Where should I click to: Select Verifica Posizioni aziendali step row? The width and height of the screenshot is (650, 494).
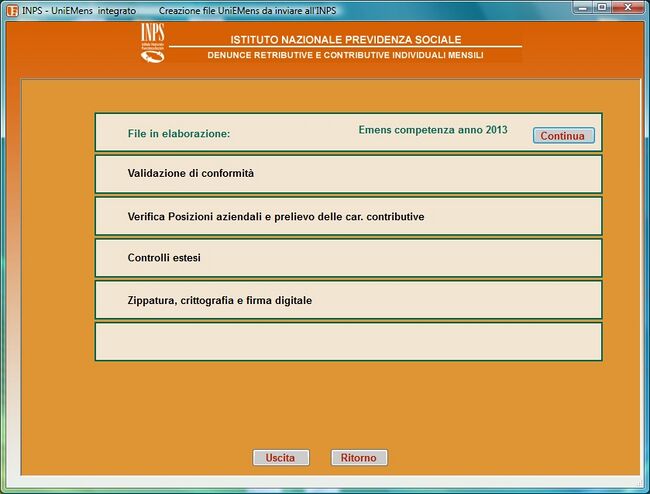click(x=276, y=216)
